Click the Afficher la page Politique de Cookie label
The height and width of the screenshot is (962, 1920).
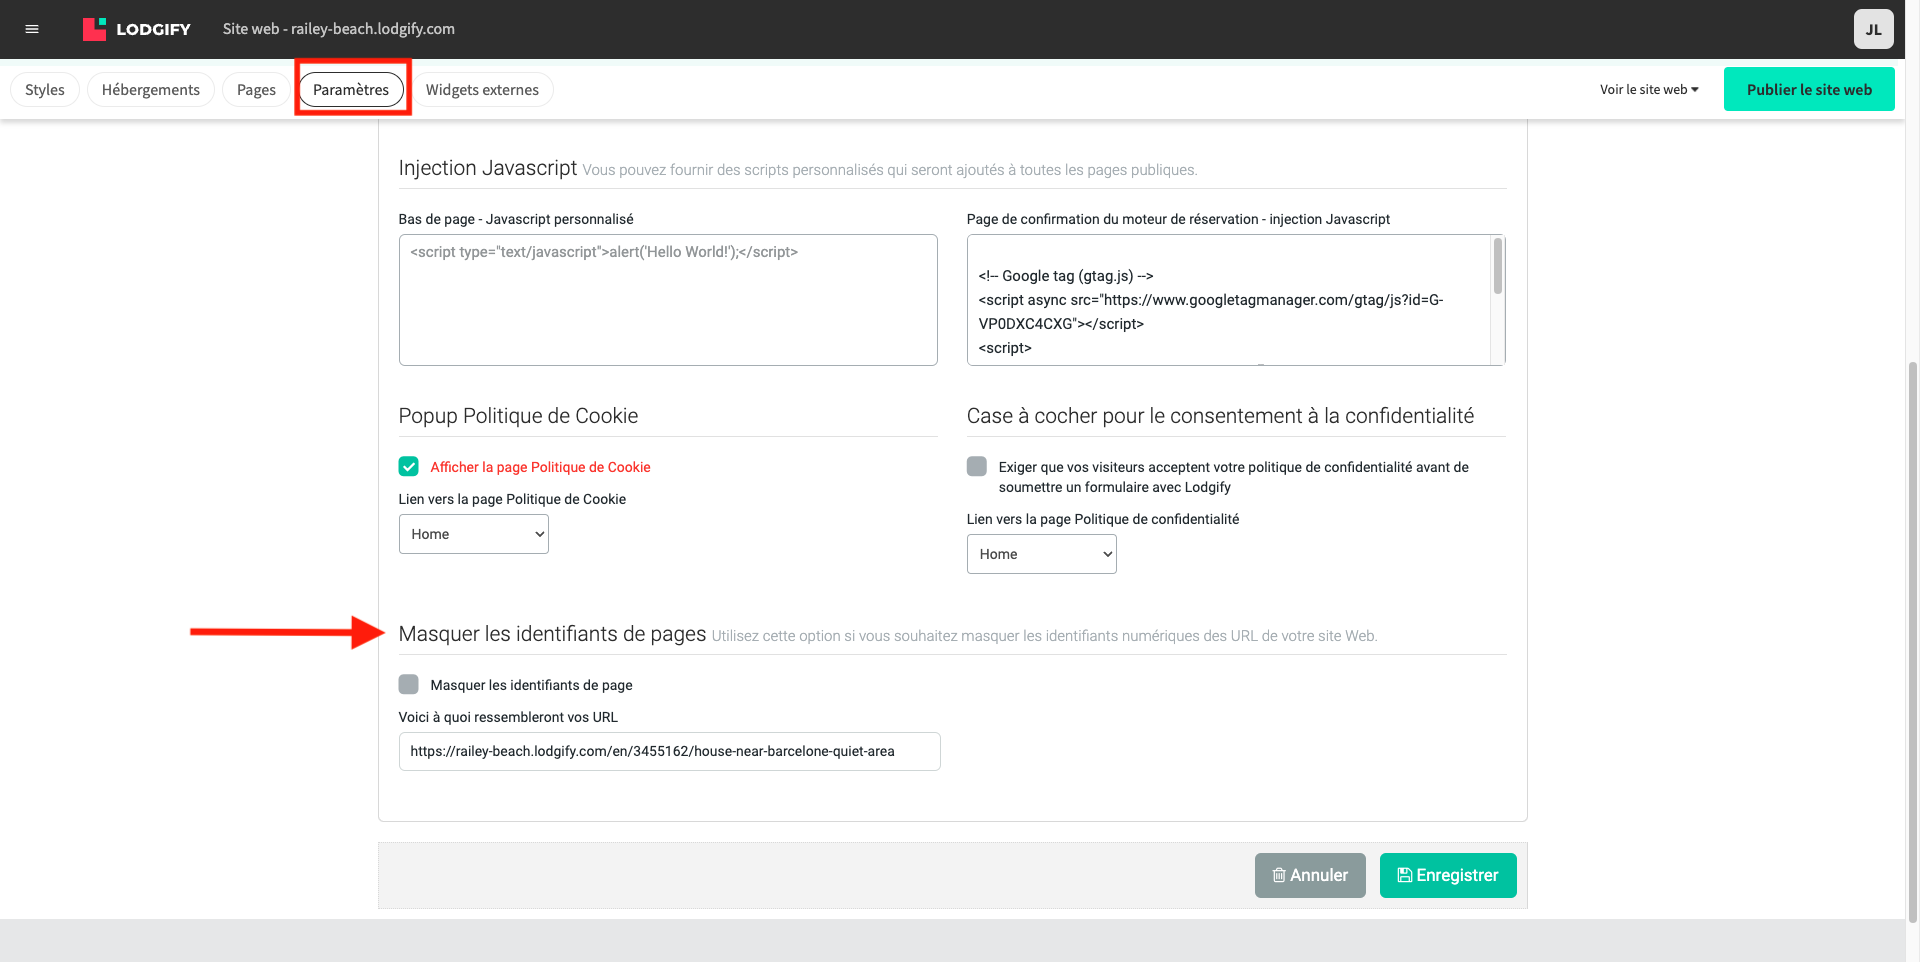(x=540, y=467)
